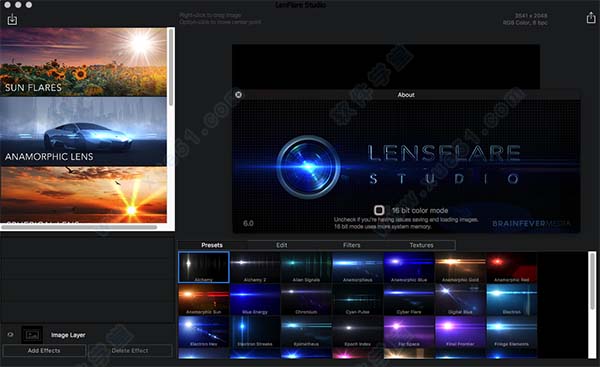Choose the Fringe Elements preset
This screenshot has height=367, width=600.
512,331
